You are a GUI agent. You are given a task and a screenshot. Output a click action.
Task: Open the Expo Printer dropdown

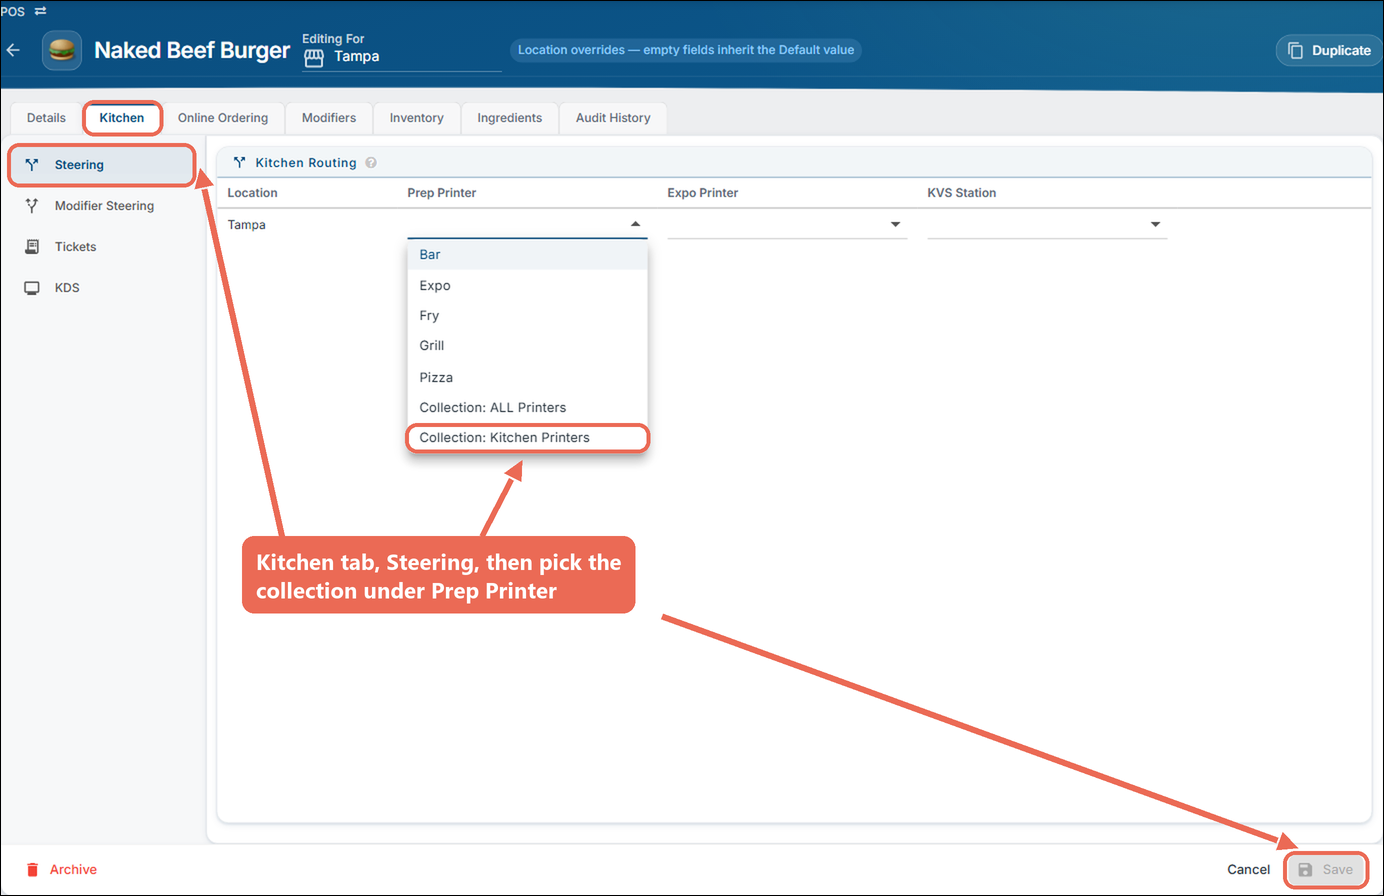(x=787, y=224)
